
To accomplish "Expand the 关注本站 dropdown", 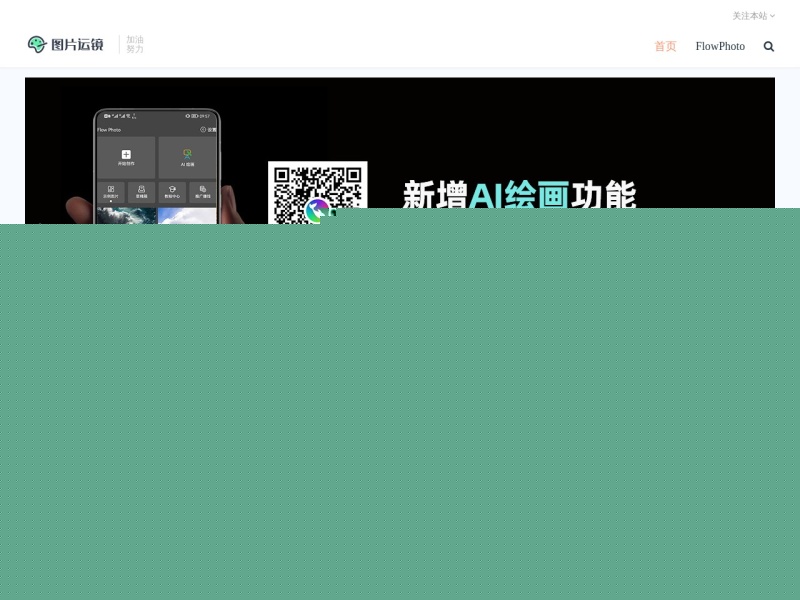I will click(754, 16).
